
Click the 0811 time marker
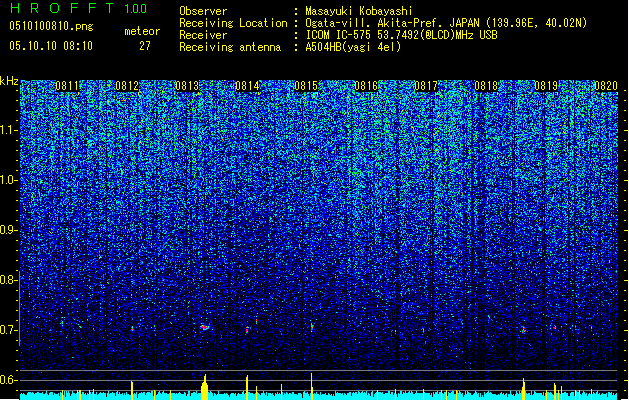click(67, 86)
